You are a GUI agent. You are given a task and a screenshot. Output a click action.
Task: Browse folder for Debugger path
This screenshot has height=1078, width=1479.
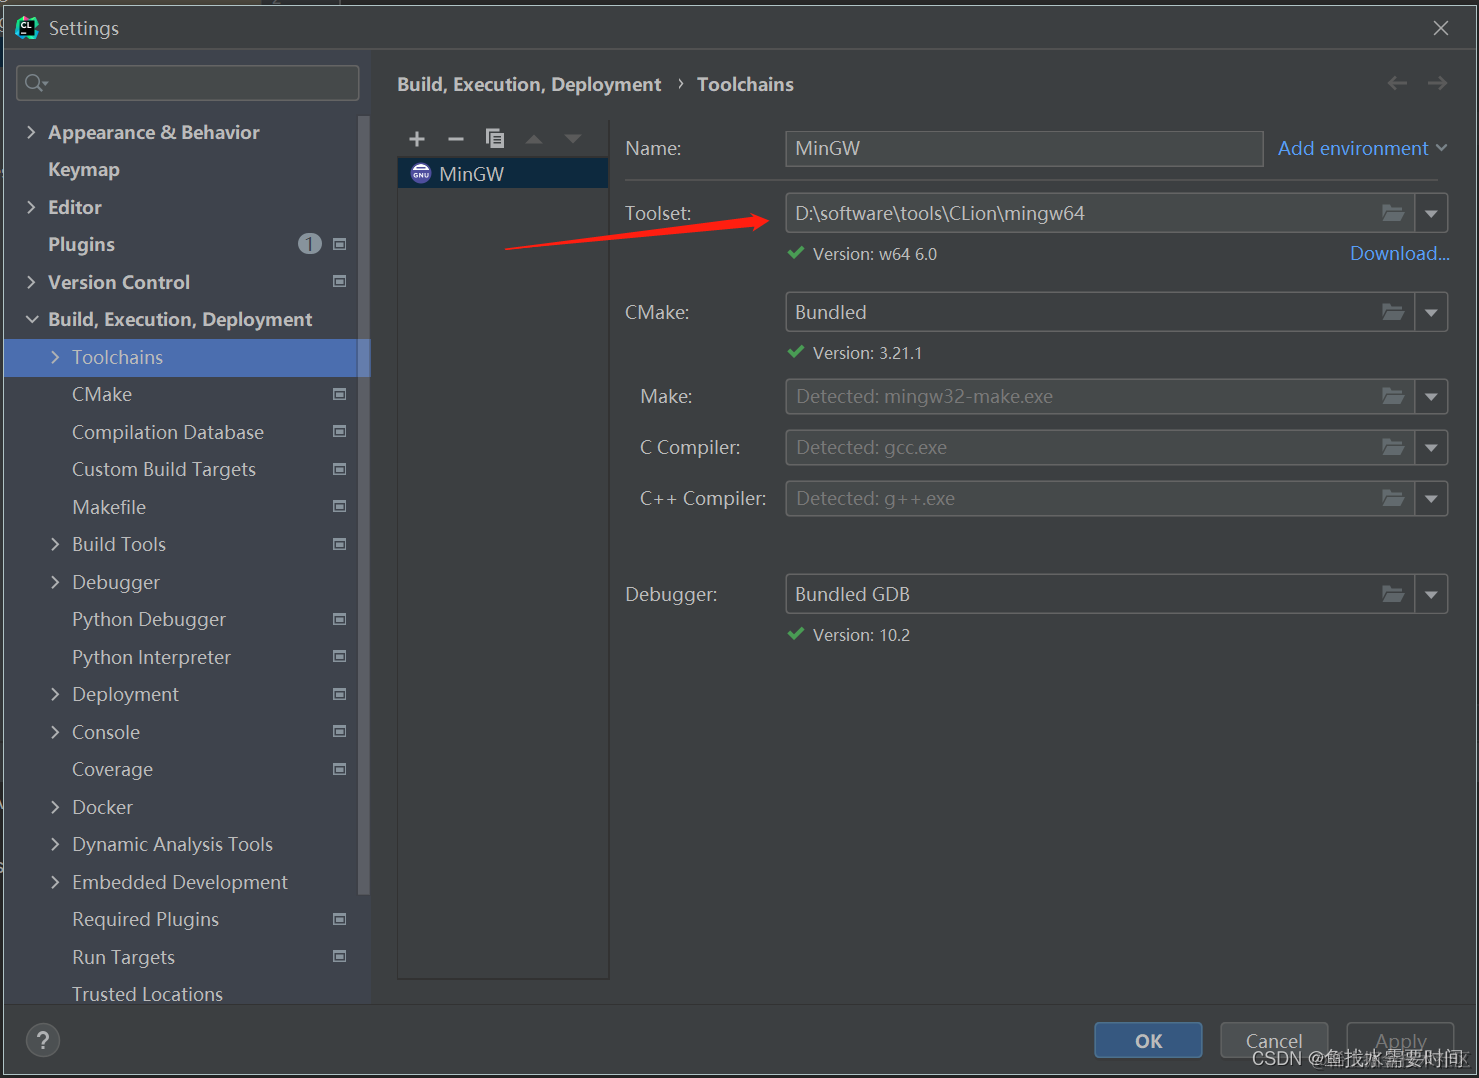coord(1393,594)
